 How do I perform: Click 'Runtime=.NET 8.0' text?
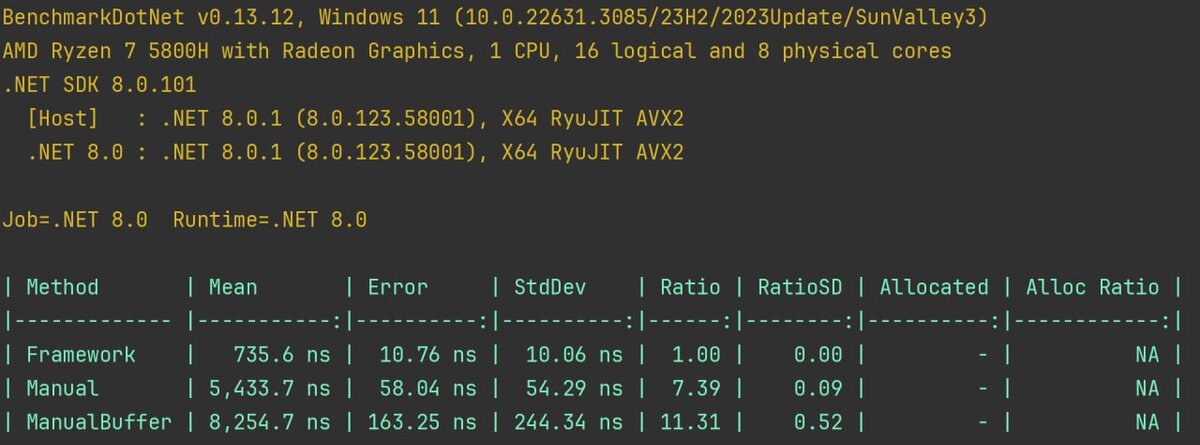[270, 220]
